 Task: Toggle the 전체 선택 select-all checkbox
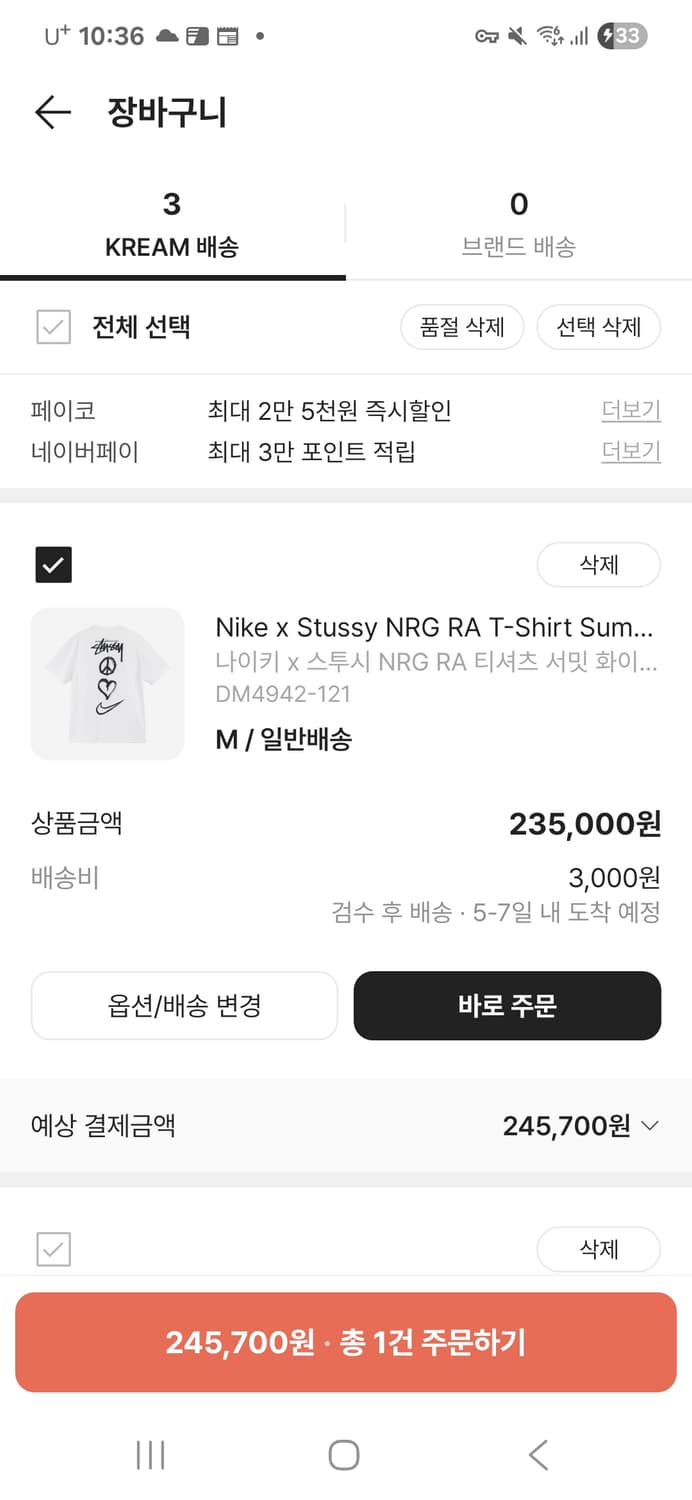click(54, 327)
